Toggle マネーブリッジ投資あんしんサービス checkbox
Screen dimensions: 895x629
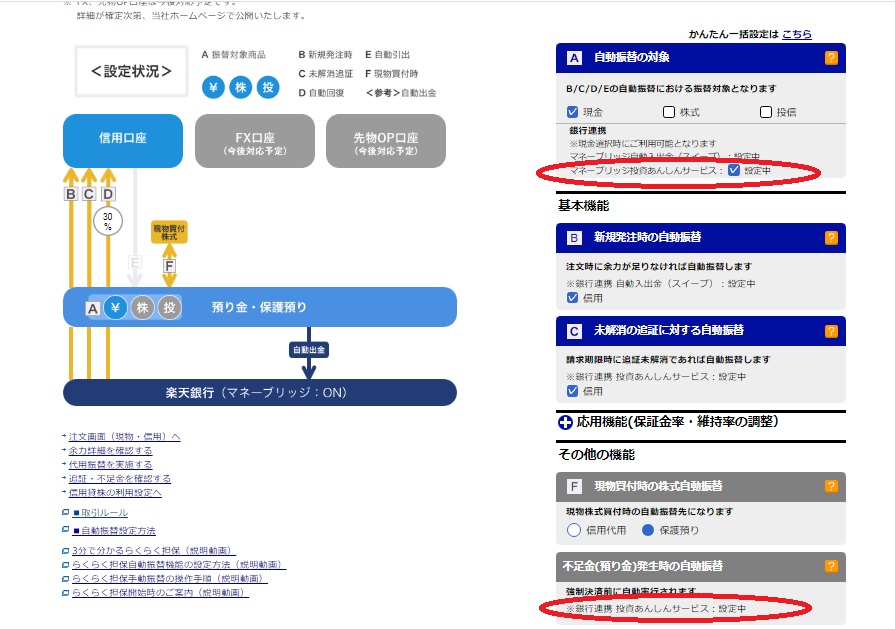pyautogui.click(x=734, y=170)
